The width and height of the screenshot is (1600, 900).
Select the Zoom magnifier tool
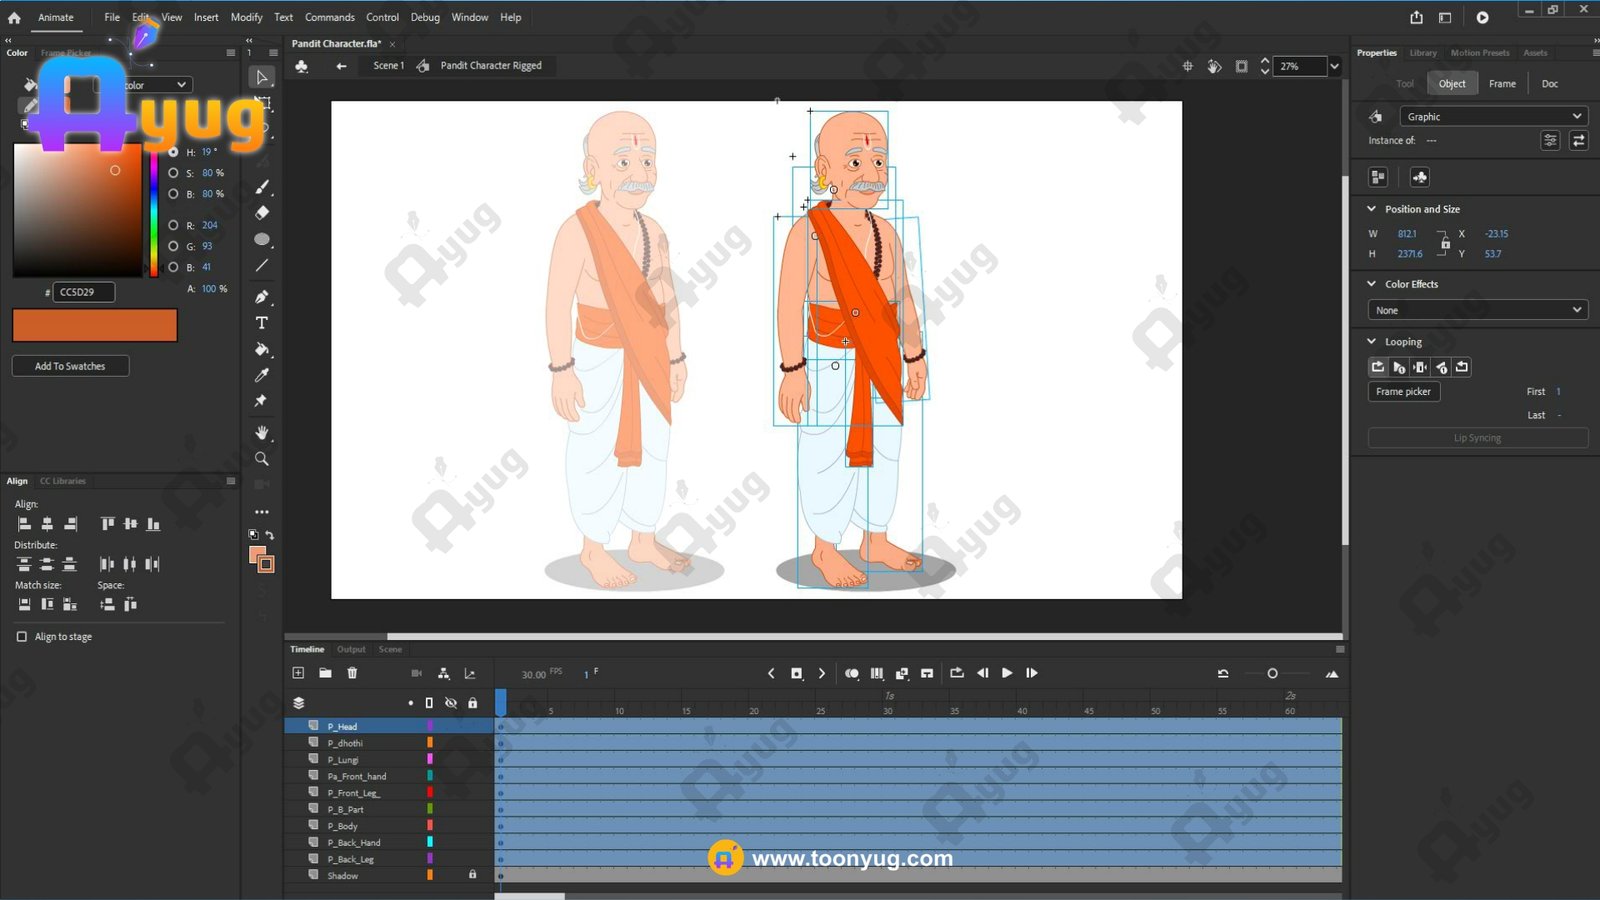point(262,459)
